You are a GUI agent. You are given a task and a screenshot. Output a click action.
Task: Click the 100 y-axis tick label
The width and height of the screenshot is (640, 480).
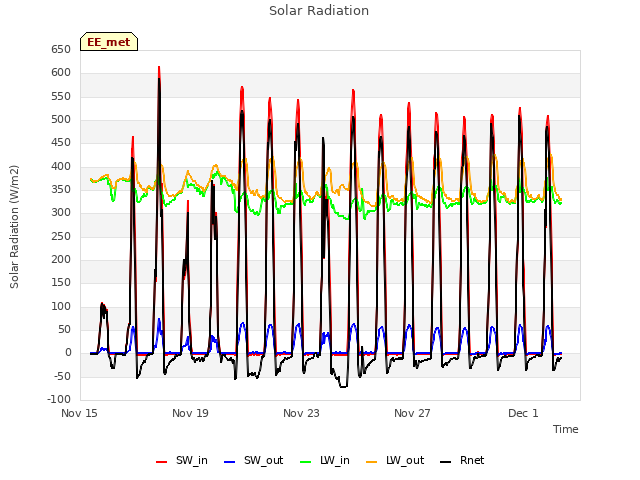(x=61, y=307)
